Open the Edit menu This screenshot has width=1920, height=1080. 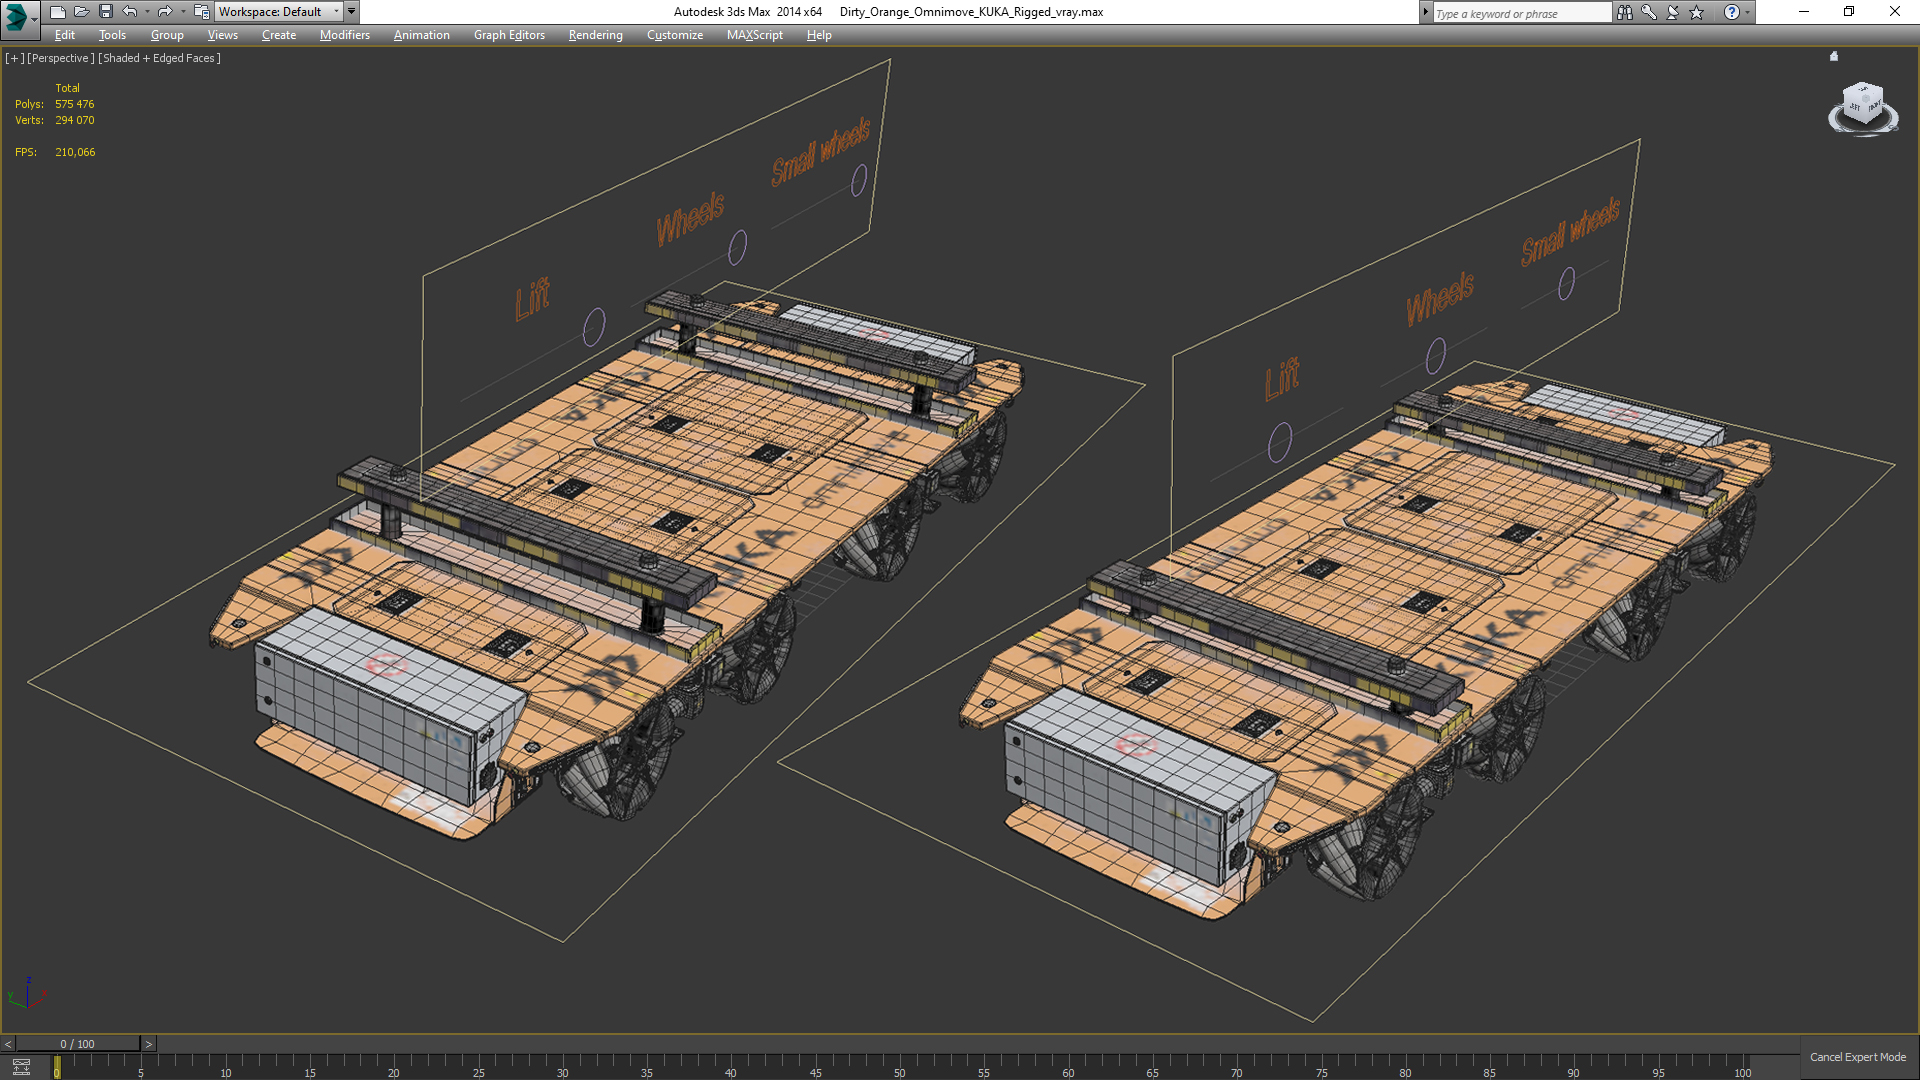pyautogui.click(x=65, y=35)
